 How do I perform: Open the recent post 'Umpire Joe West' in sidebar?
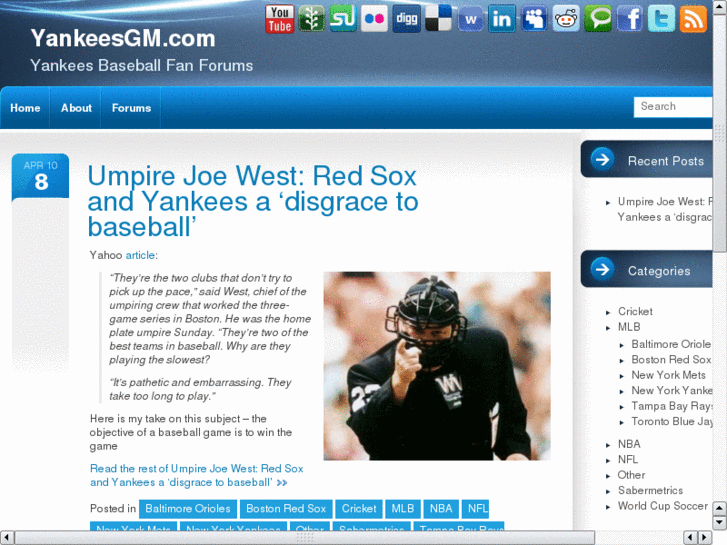664,209
